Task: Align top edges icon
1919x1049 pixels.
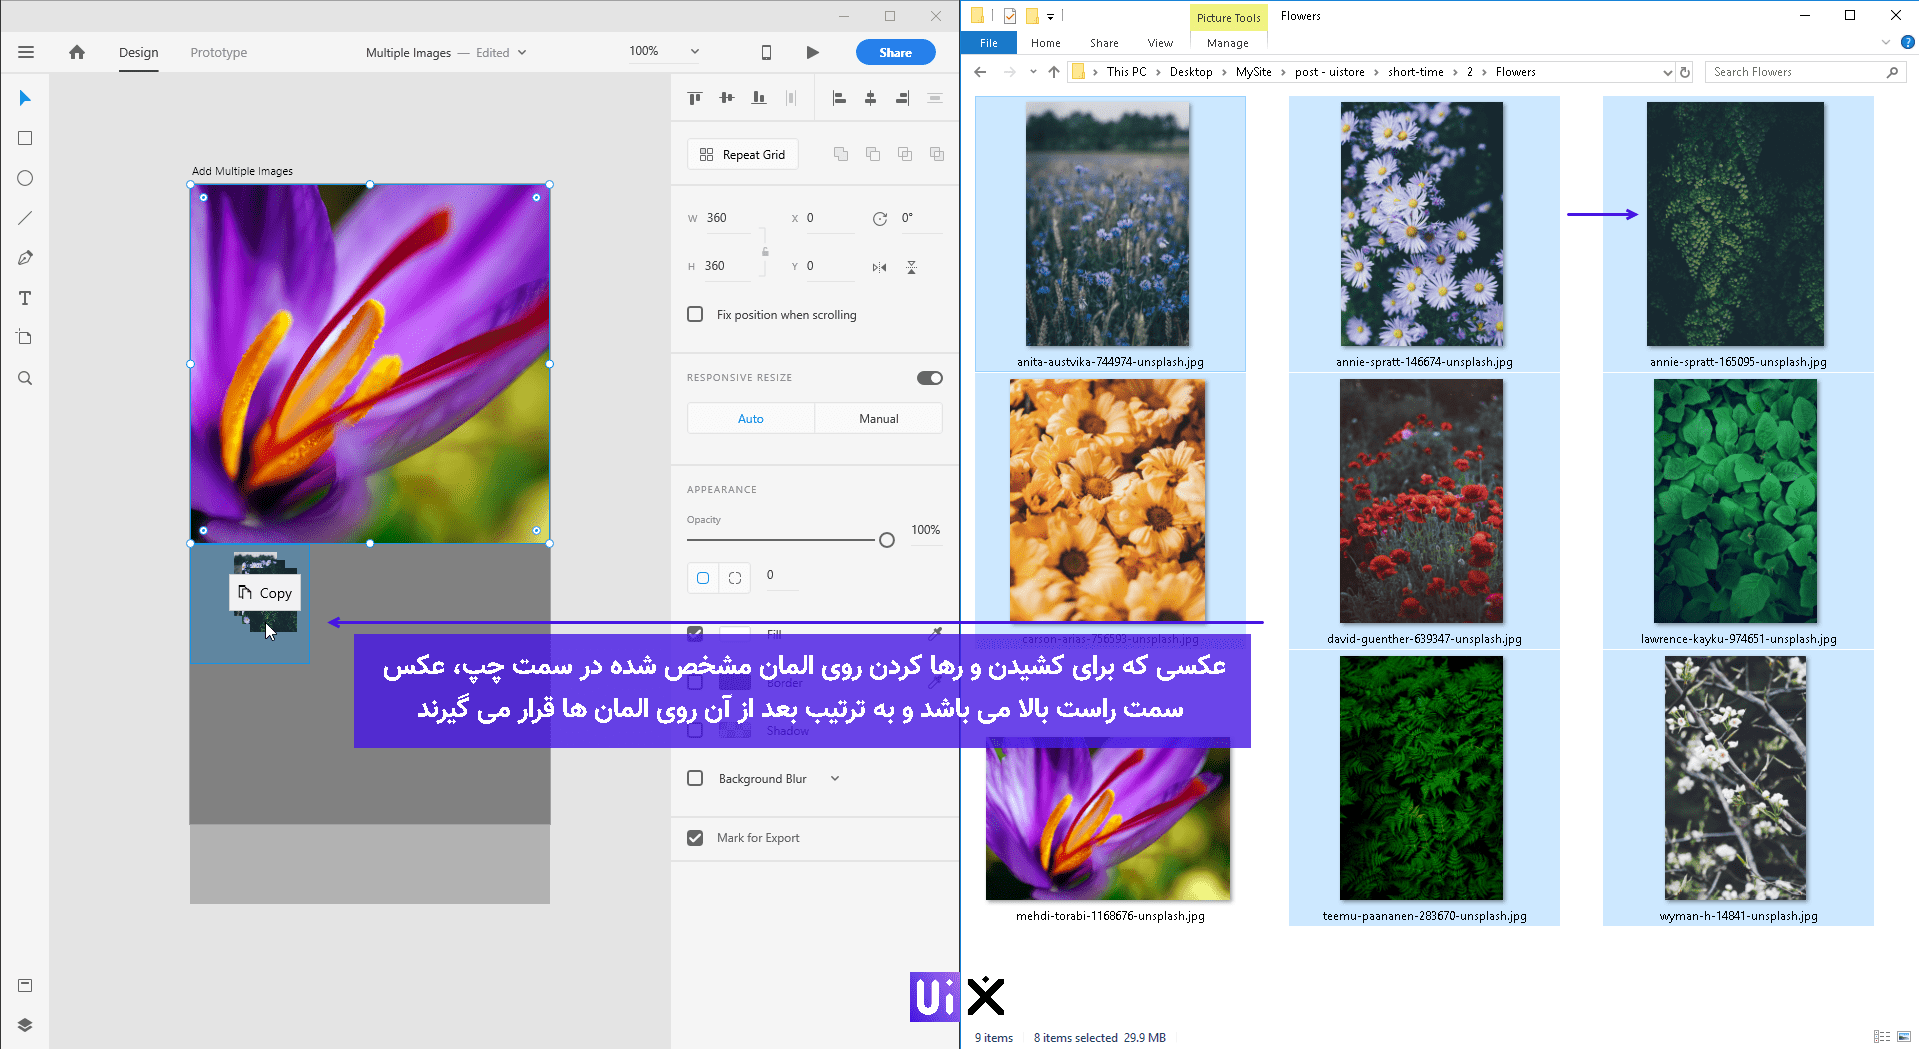Action: [x=695, y=98]
